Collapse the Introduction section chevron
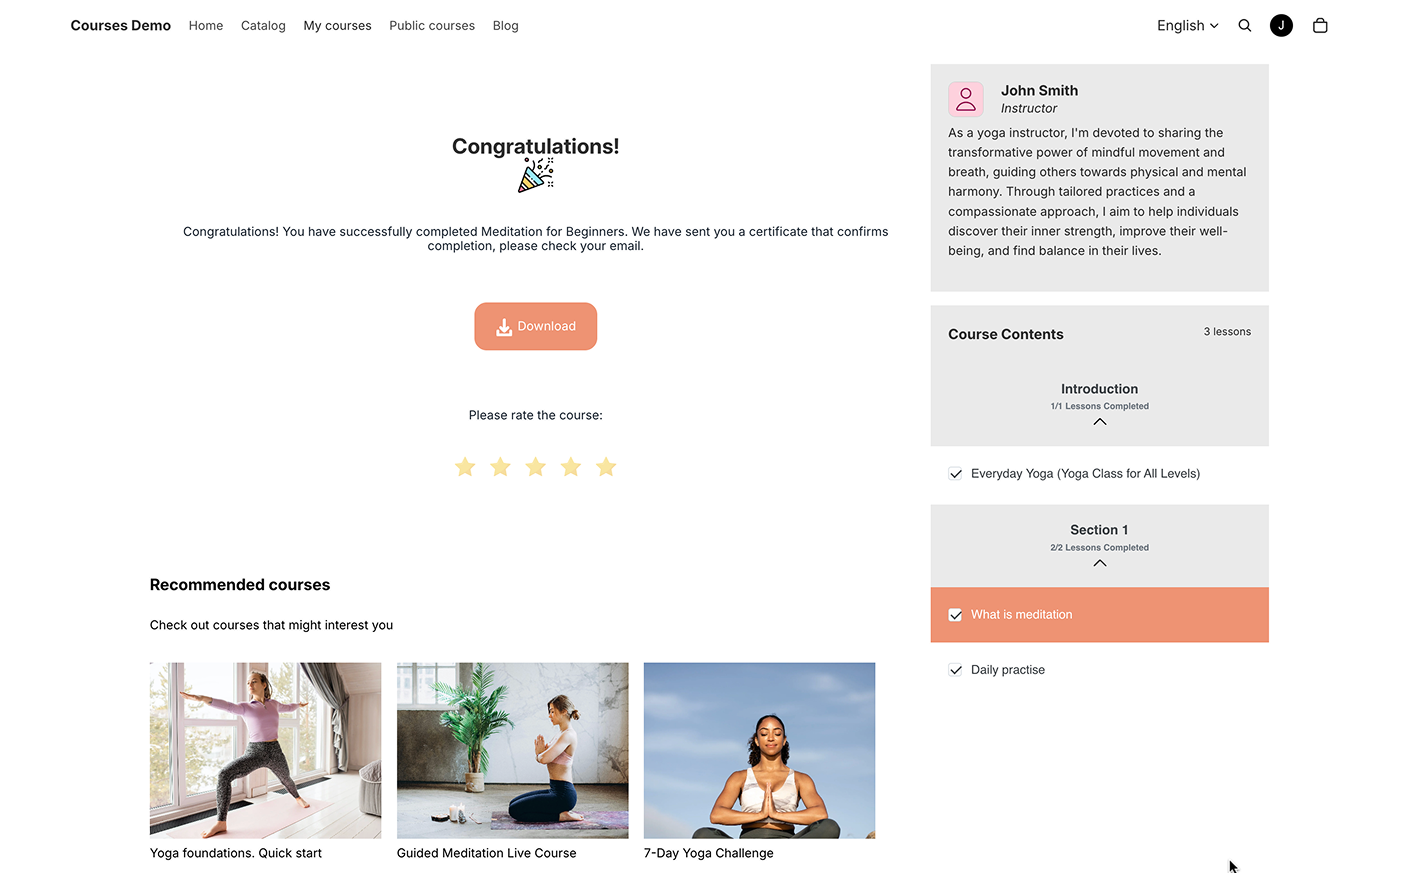 [x=1099, y=422]
